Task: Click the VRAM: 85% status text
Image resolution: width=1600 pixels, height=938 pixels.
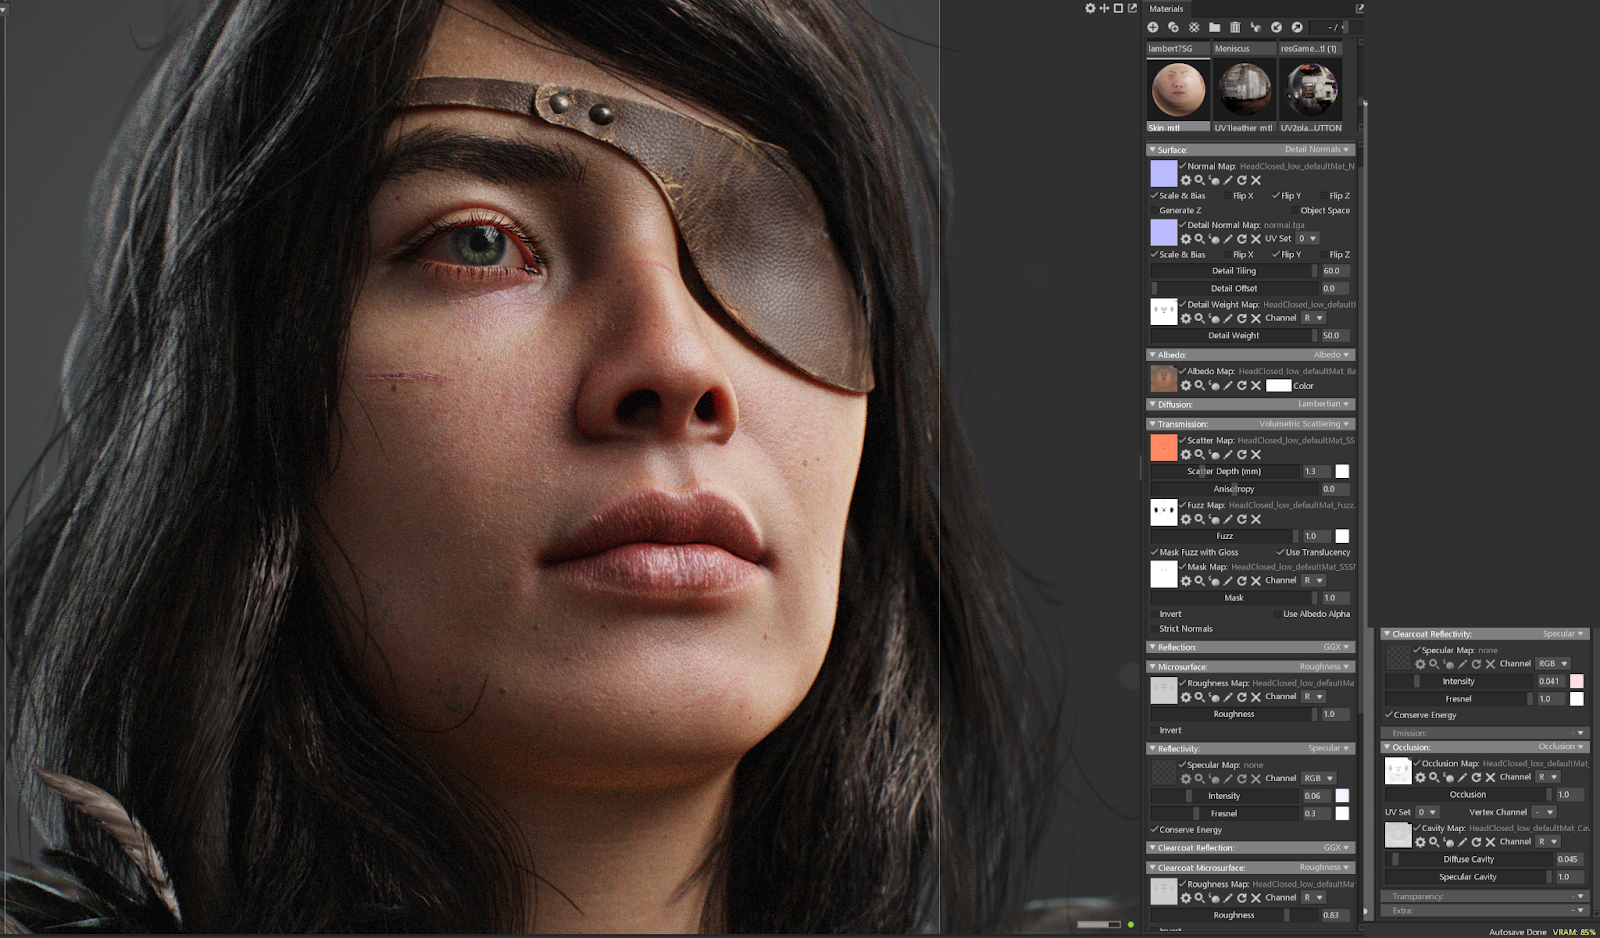Action: pos(1574,932)
